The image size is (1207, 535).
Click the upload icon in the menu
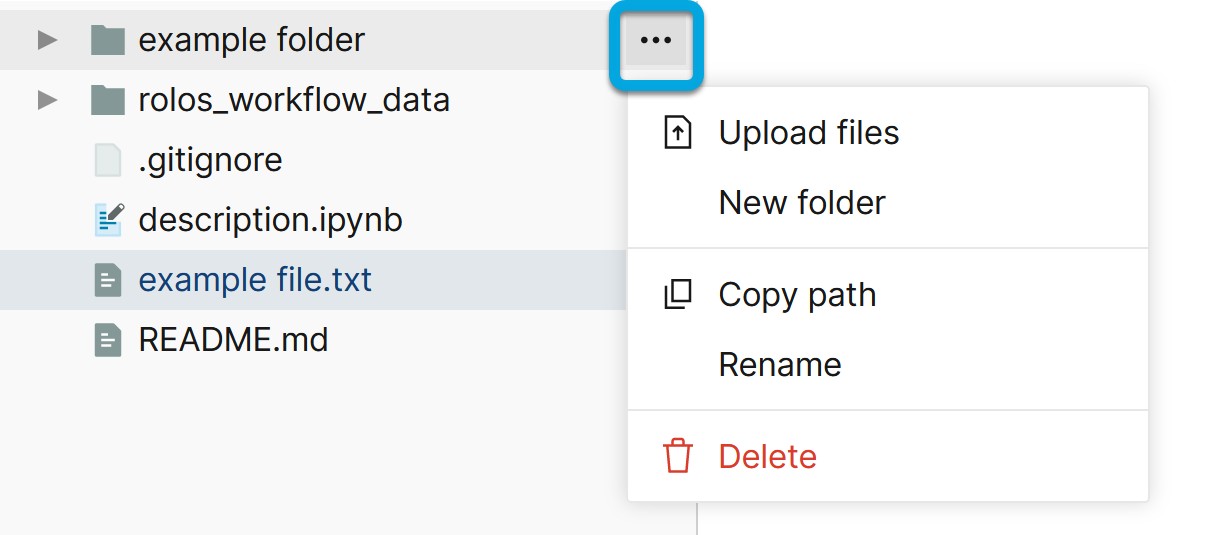pos(678,133)
